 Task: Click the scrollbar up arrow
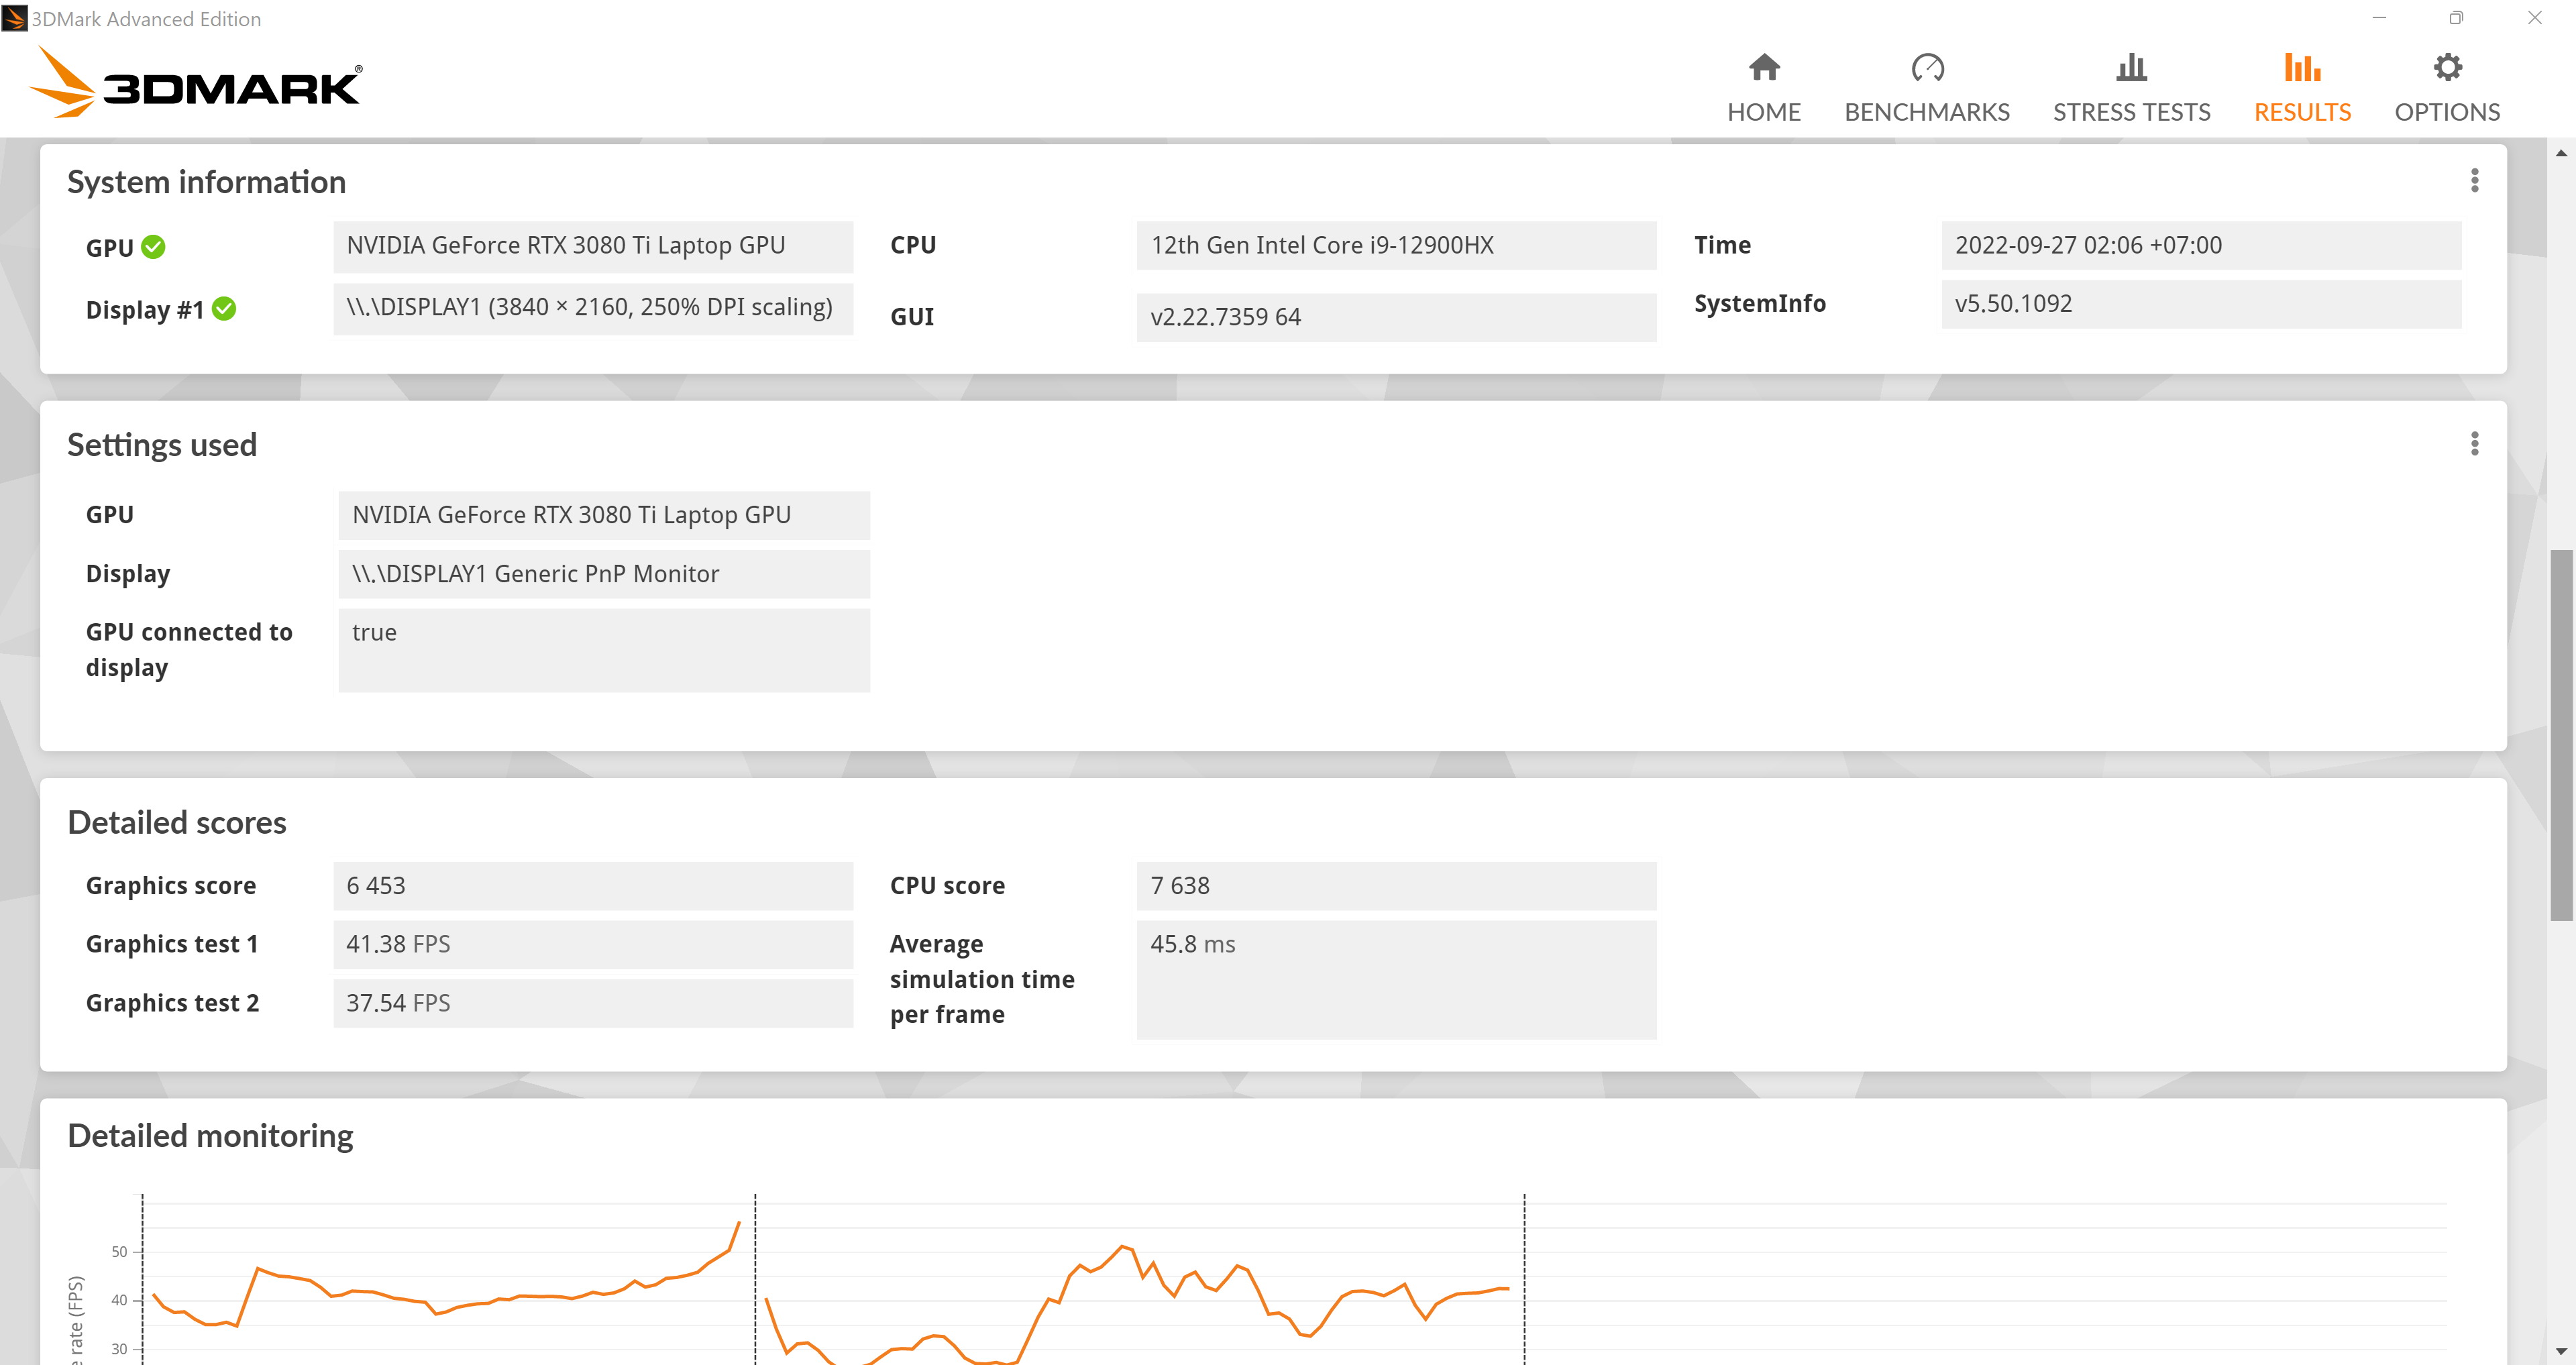(x=2561, y=153)
